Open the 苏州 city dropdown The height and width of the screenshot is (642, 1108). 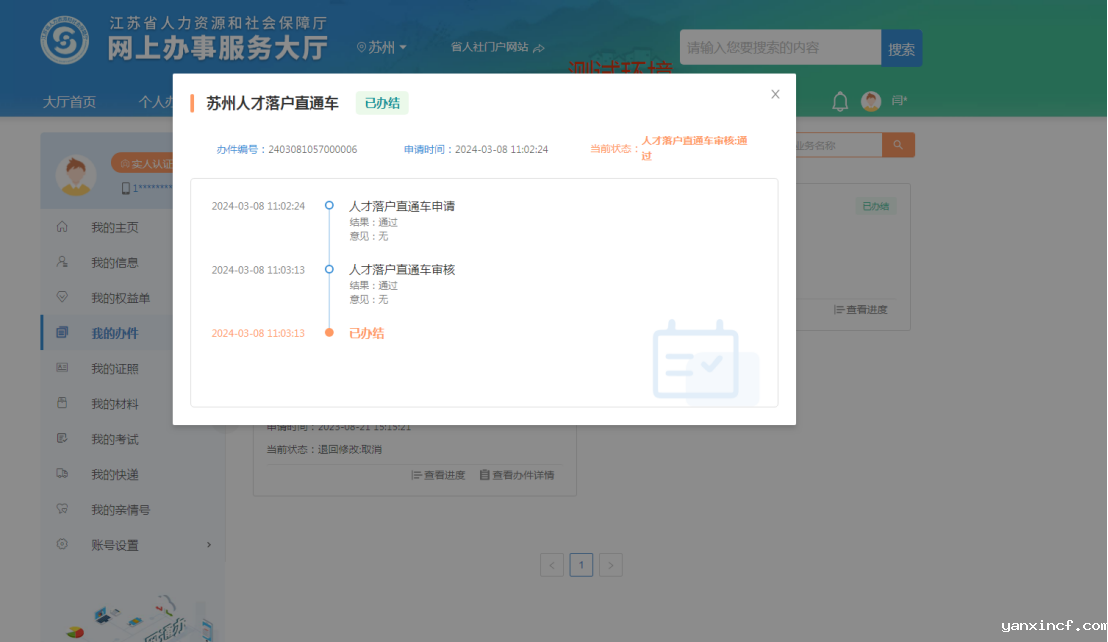[x=382, y=47]
